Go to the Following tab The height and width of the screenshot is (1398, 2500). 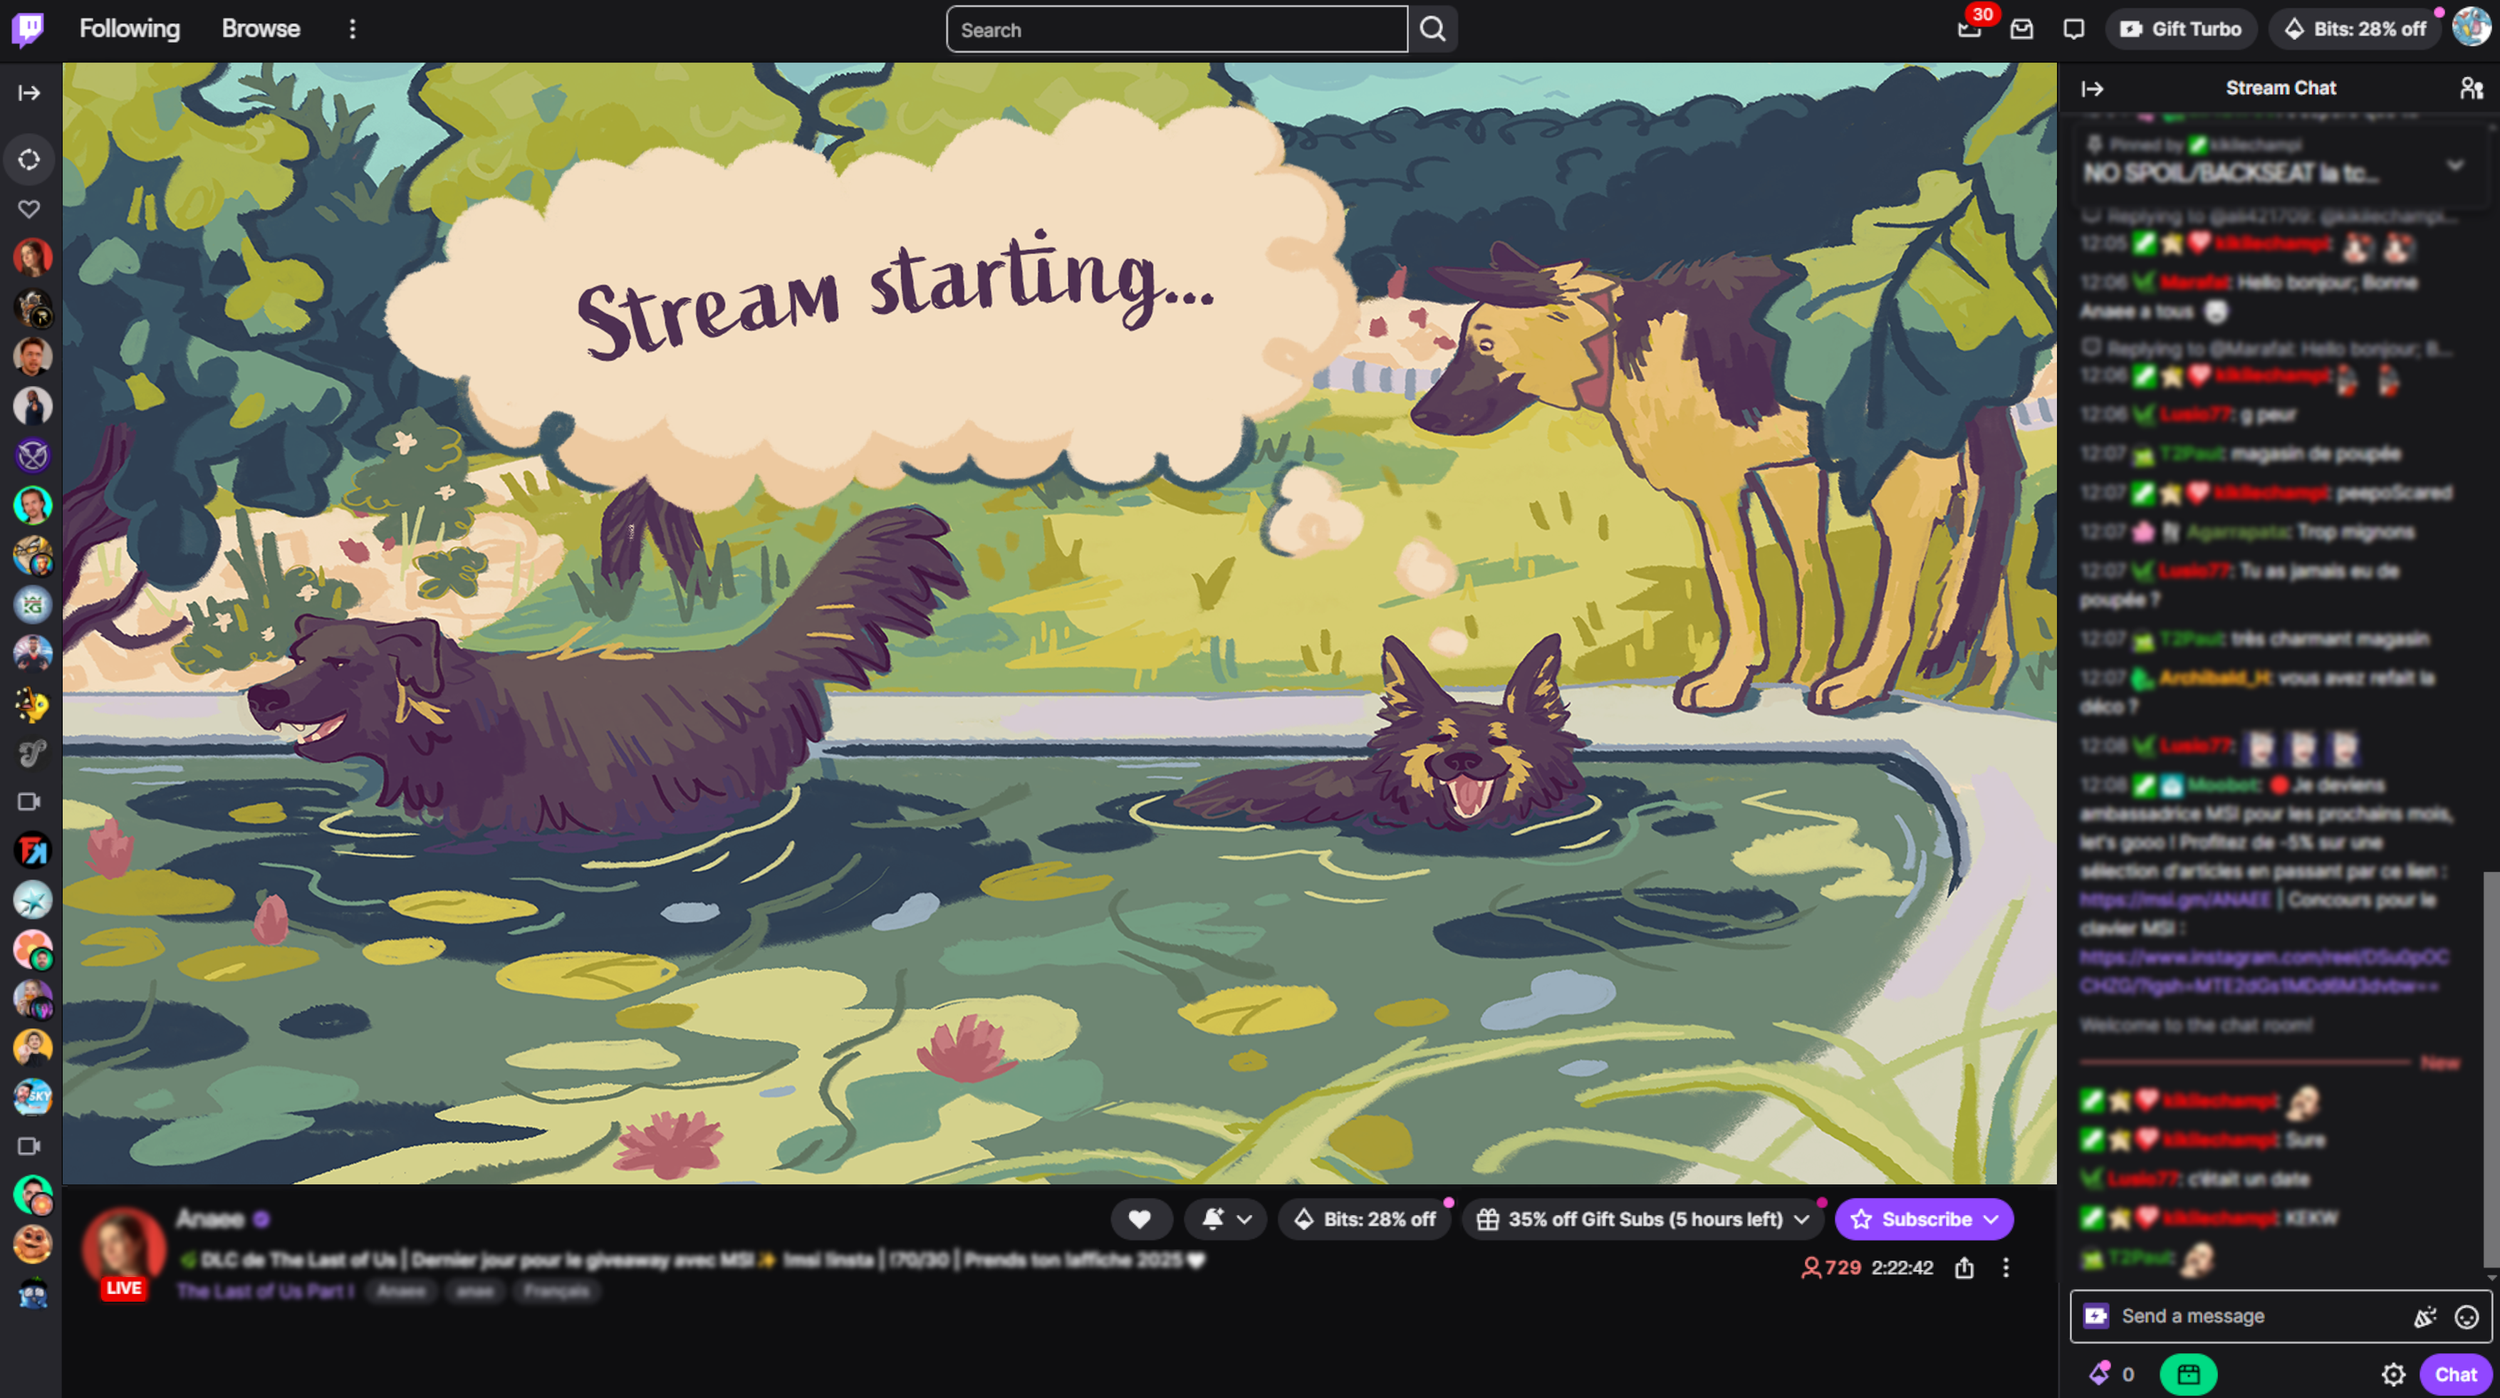130,29
